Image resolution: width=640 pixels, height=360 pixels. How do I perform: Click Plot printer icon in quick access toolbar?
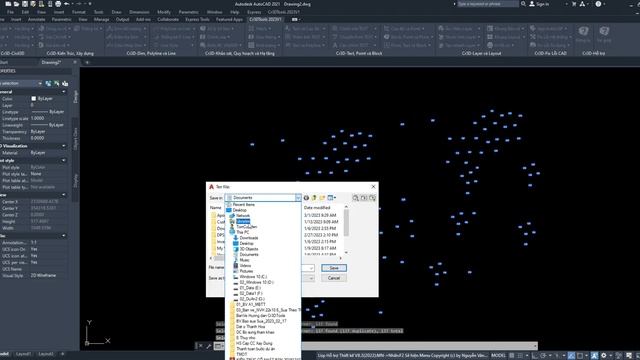coord(58,4)
